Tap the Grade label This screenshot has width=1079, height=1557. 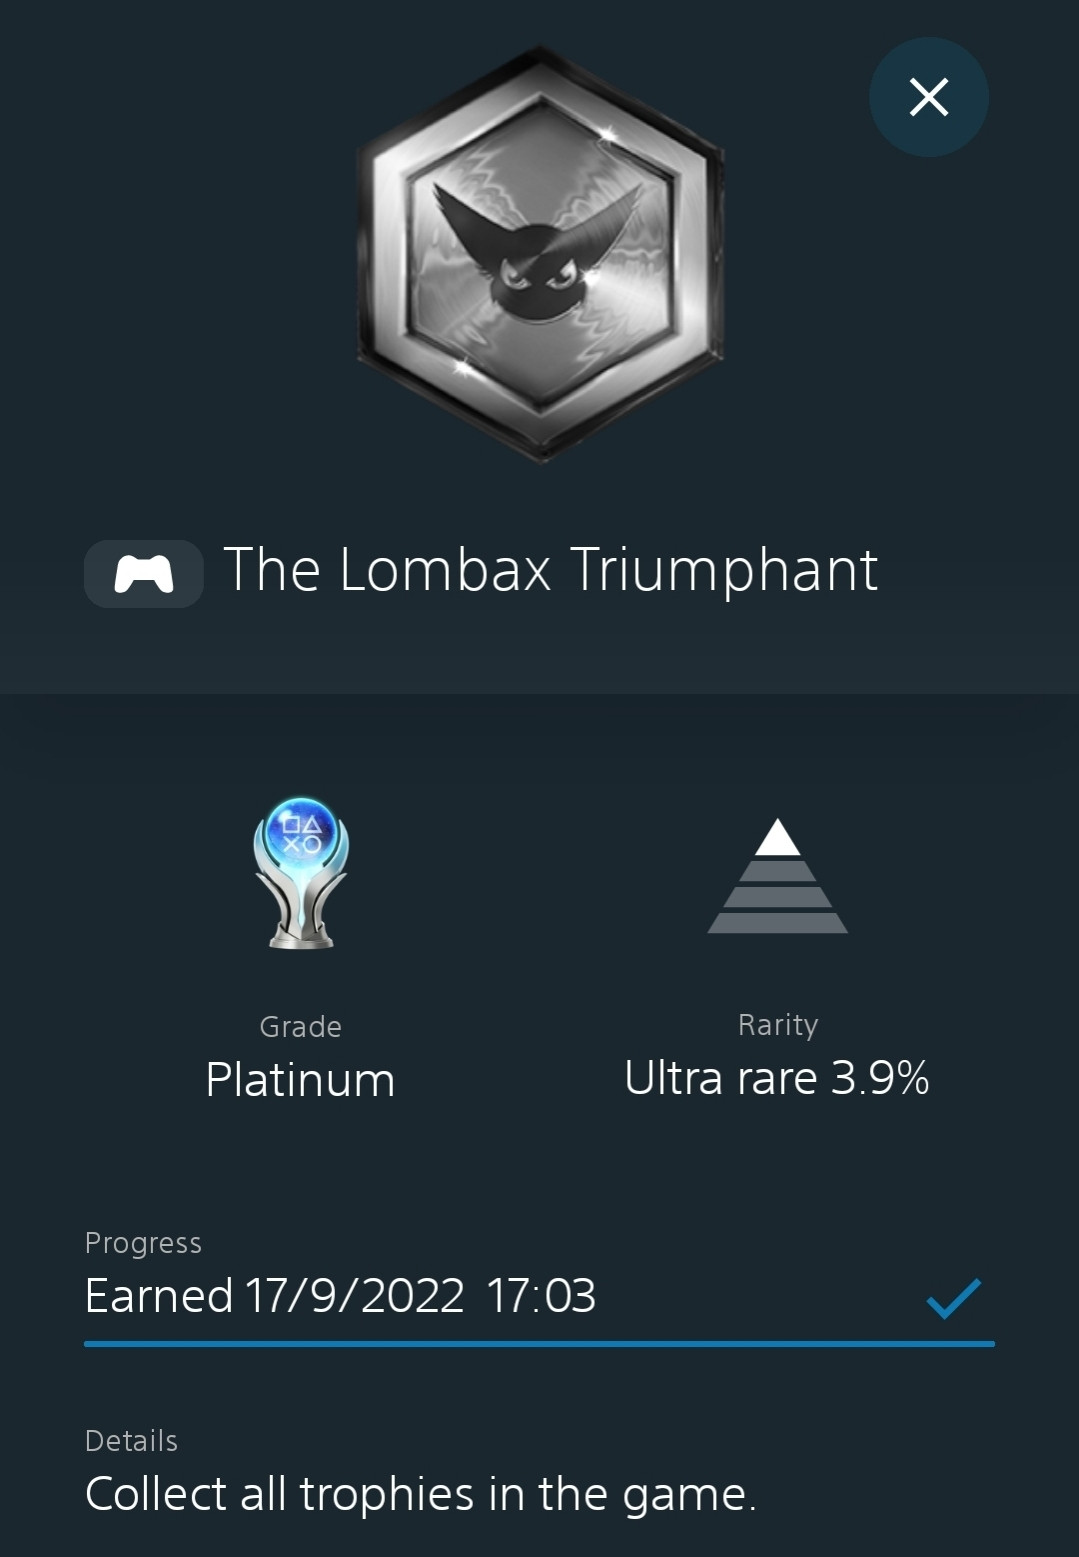(x=300, y=1027)
